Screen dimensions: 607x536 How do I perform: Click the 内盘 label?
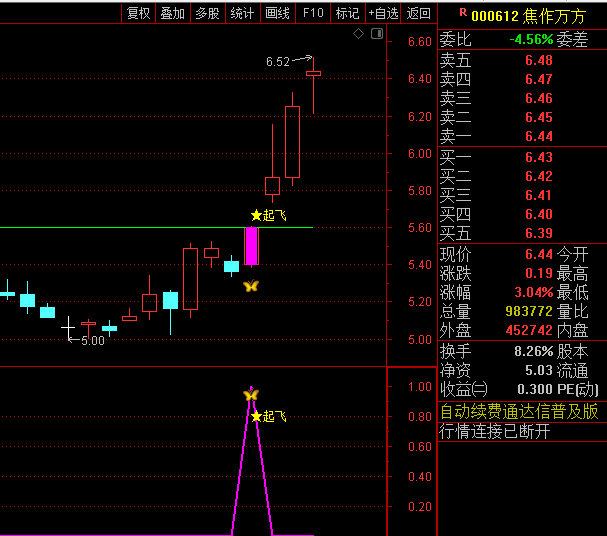[572, 330]
